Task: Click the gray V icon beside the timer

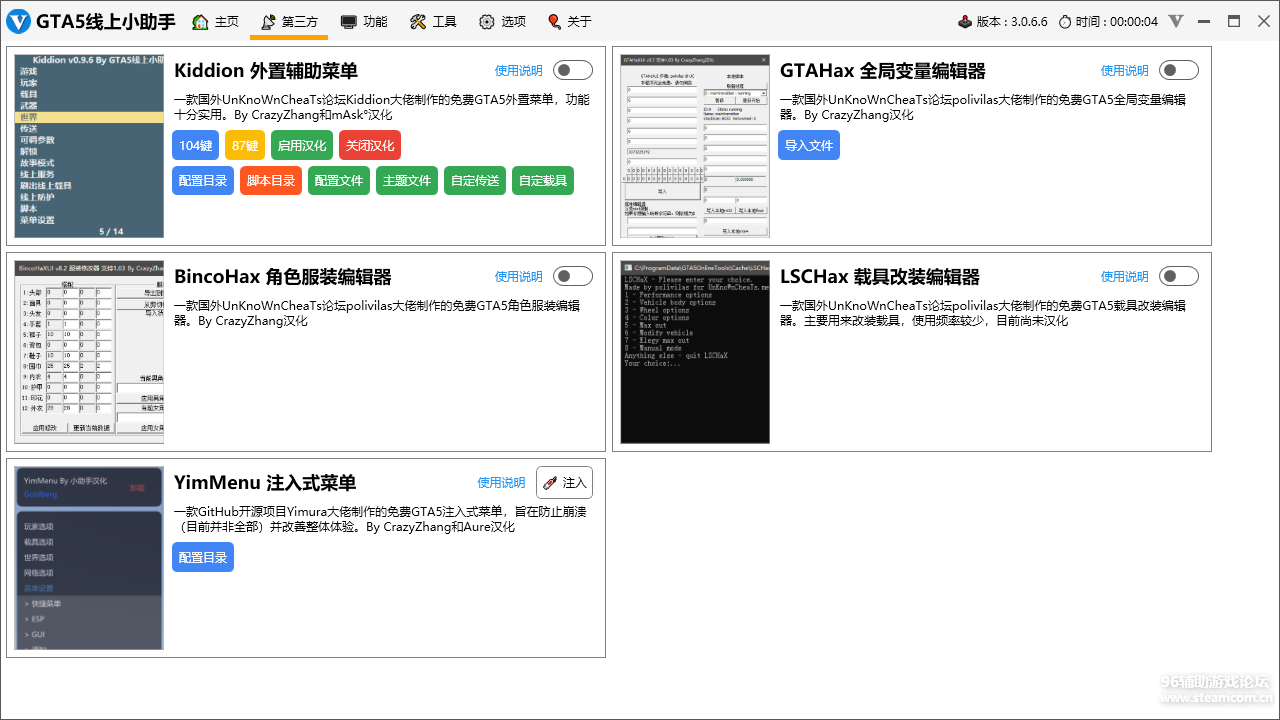Action: pyautogui.click(x=1176, y=21)
